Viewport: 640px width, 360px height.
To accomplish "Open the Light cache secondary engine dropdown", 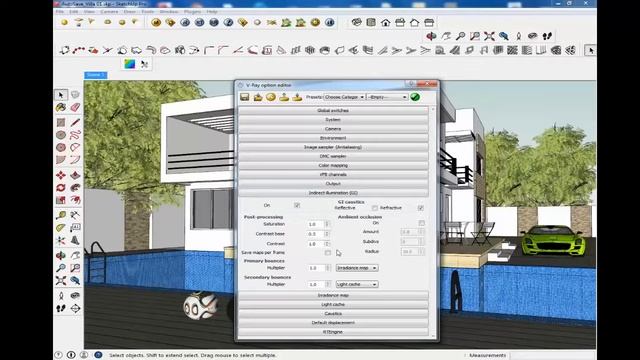I will tap(357, 284).
